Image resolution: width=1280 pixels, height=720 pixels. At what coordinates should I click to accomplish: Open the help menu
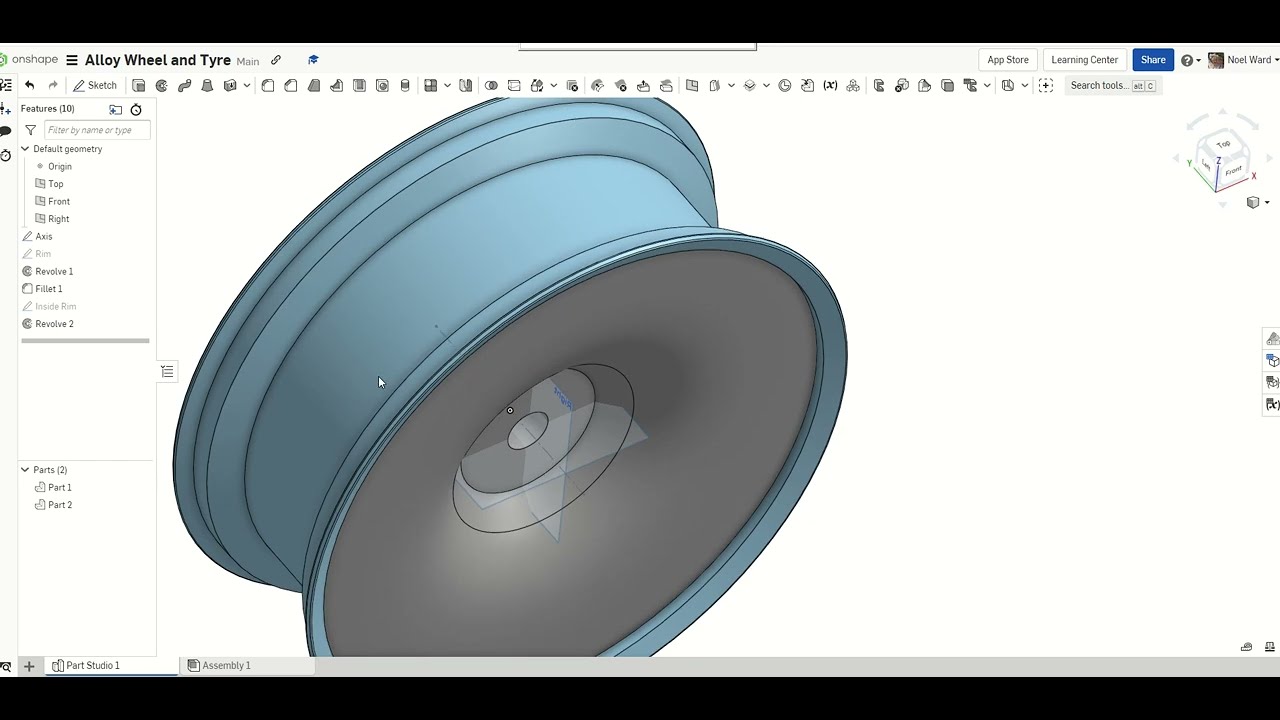click(1190, 60)
